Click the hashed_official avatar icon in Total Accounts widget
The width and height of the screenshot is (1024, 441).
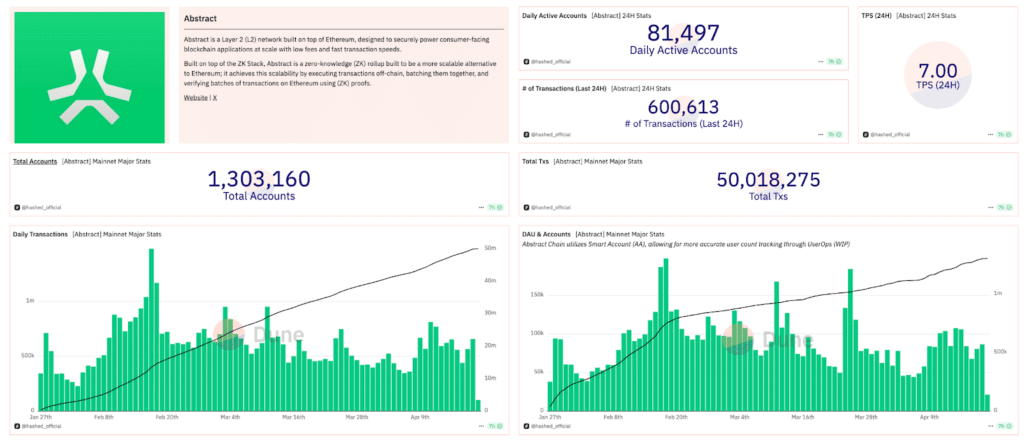16,207
